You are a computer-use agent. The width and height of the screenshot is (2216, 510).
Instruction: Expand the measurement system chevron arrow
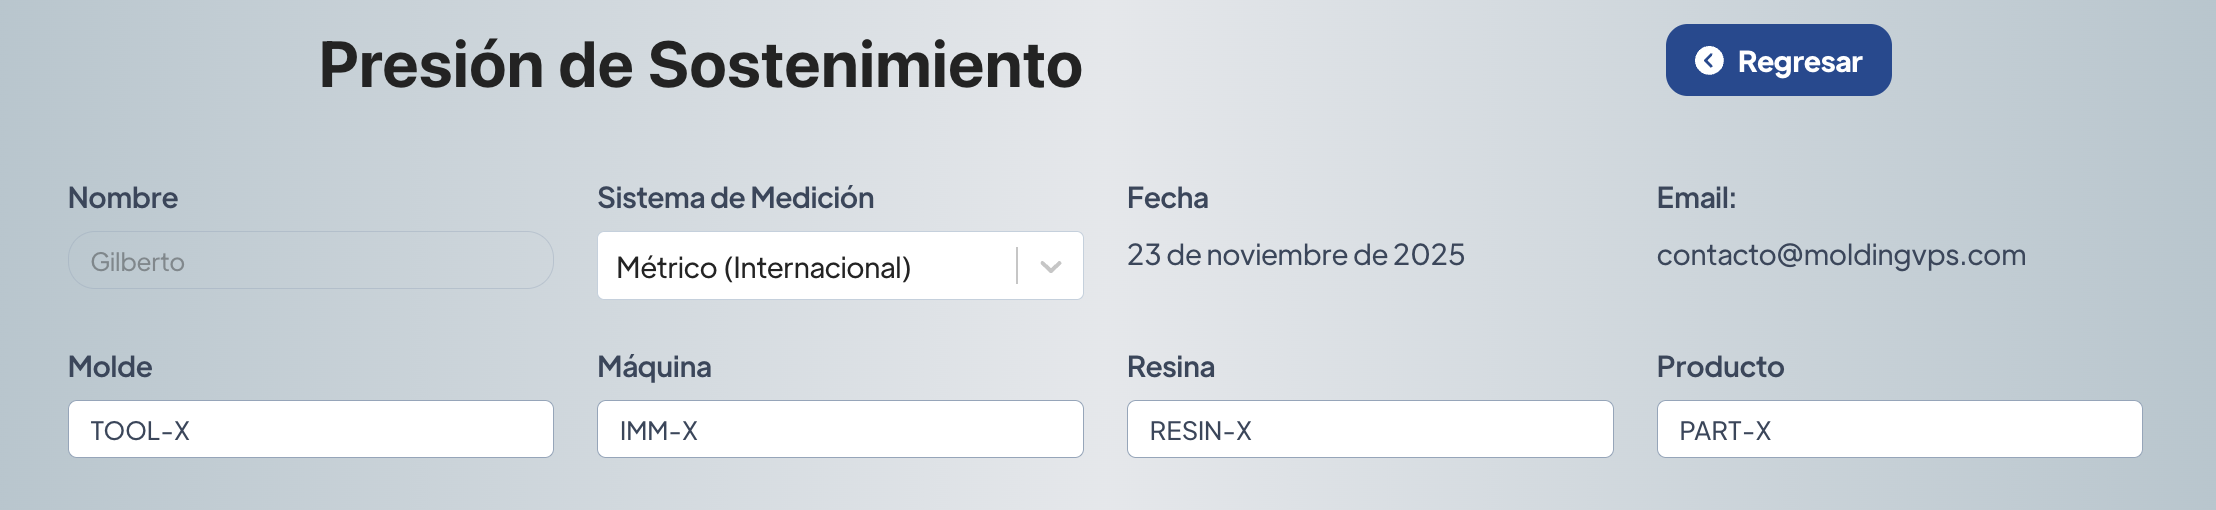tap(1050, 266)
